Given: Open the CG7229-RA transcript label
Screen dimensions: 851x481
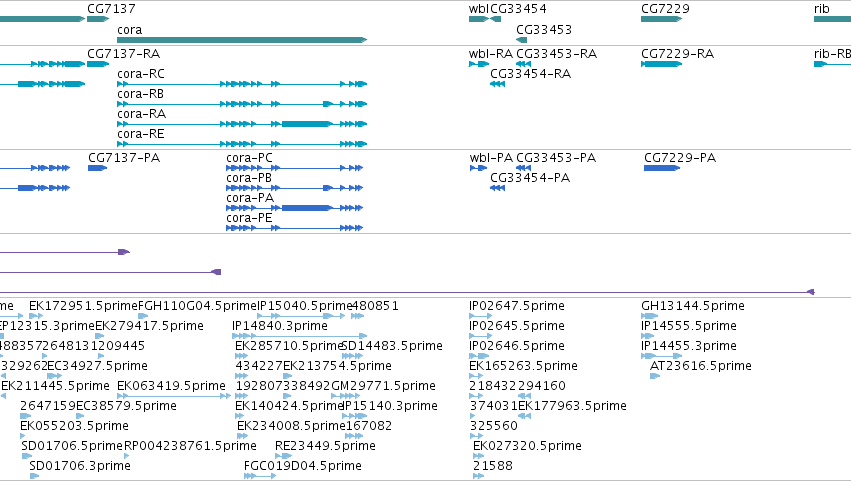Looking at the screenshot, I should 677,54.
